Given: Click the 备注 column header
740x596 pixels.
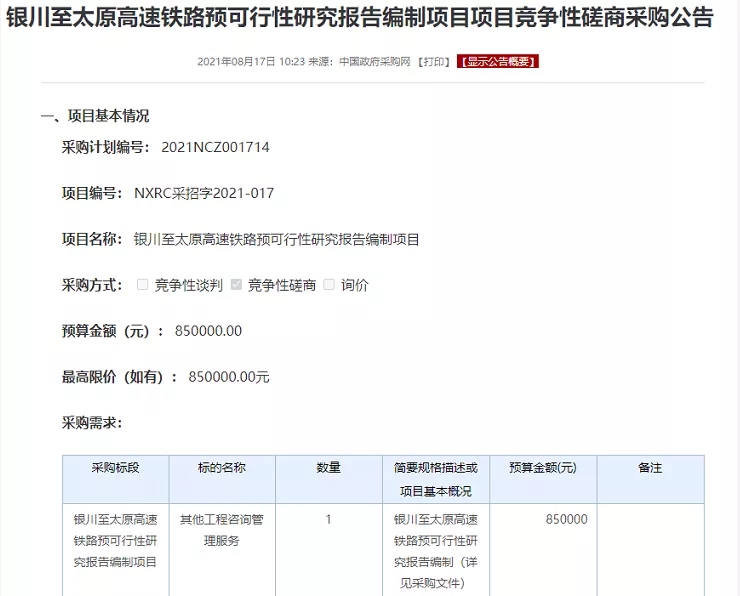Looking at the screenshot, I should pyautogui.click(x=650, y=468).
